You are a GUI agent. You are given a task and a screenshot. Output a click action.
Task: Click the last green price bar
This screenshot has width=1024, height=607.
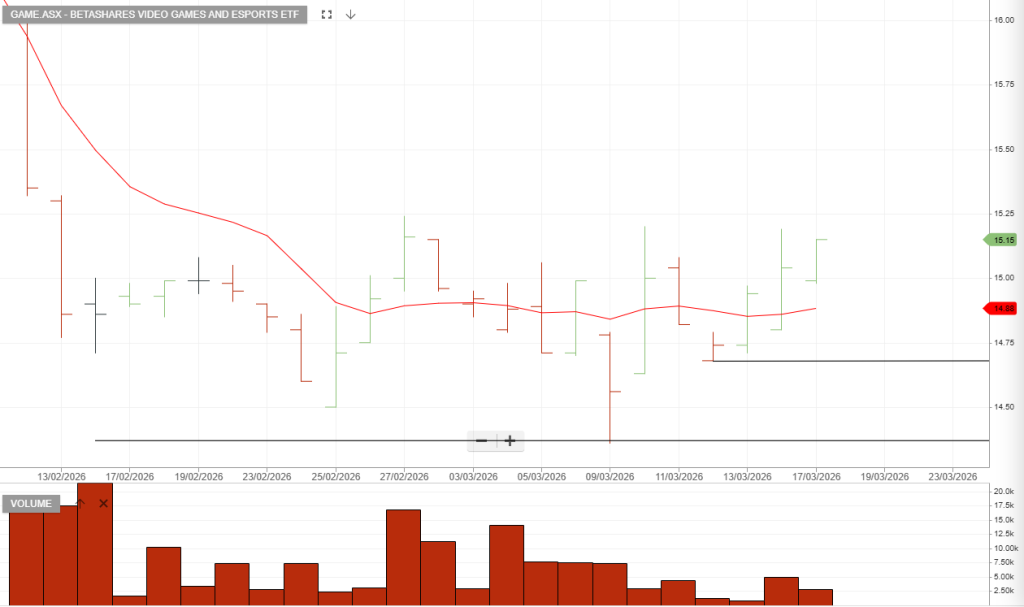pos(817,260)
